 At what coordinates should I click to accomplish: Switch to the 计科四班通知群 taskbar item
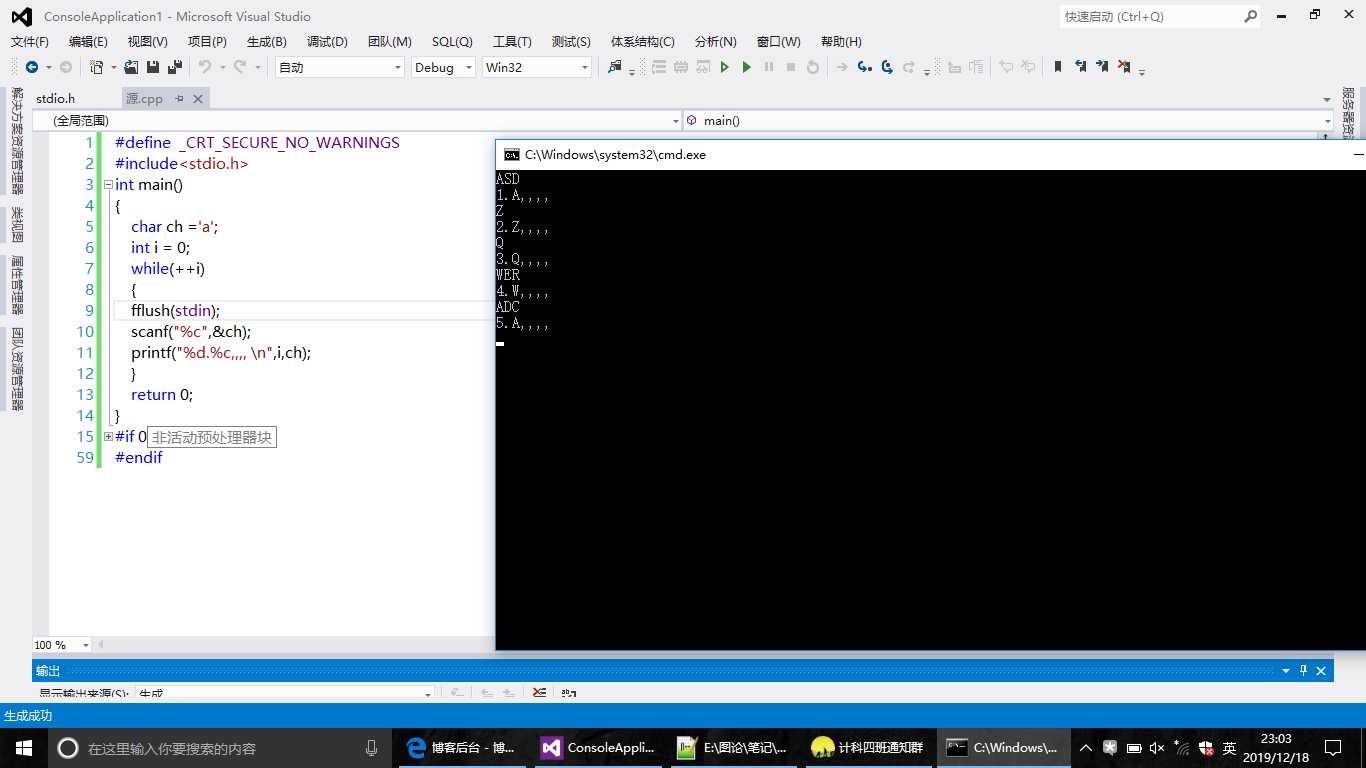tap(870, 747)
